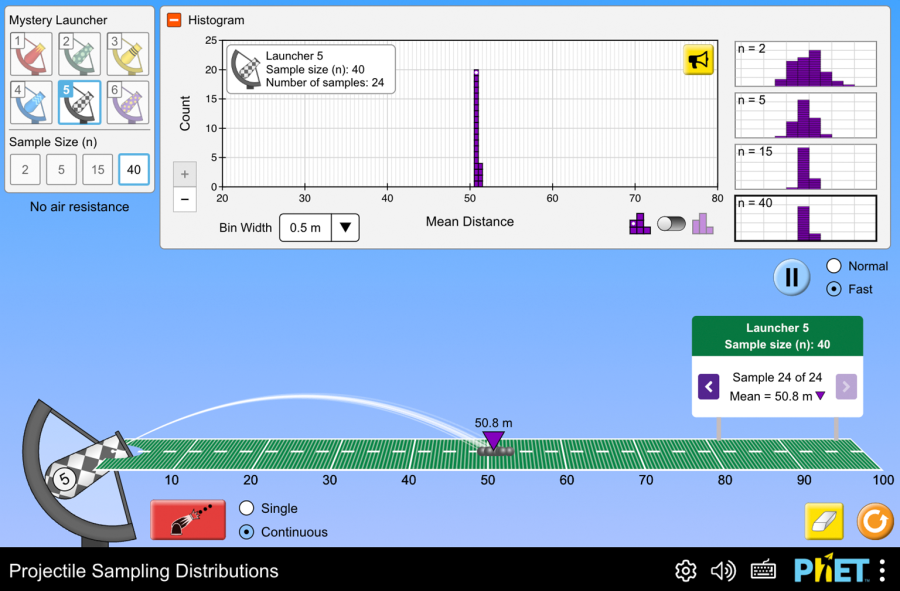The image size is (900, 591).
Task: Mute audio with the speaker icon
Action: (x=723, y=571)
